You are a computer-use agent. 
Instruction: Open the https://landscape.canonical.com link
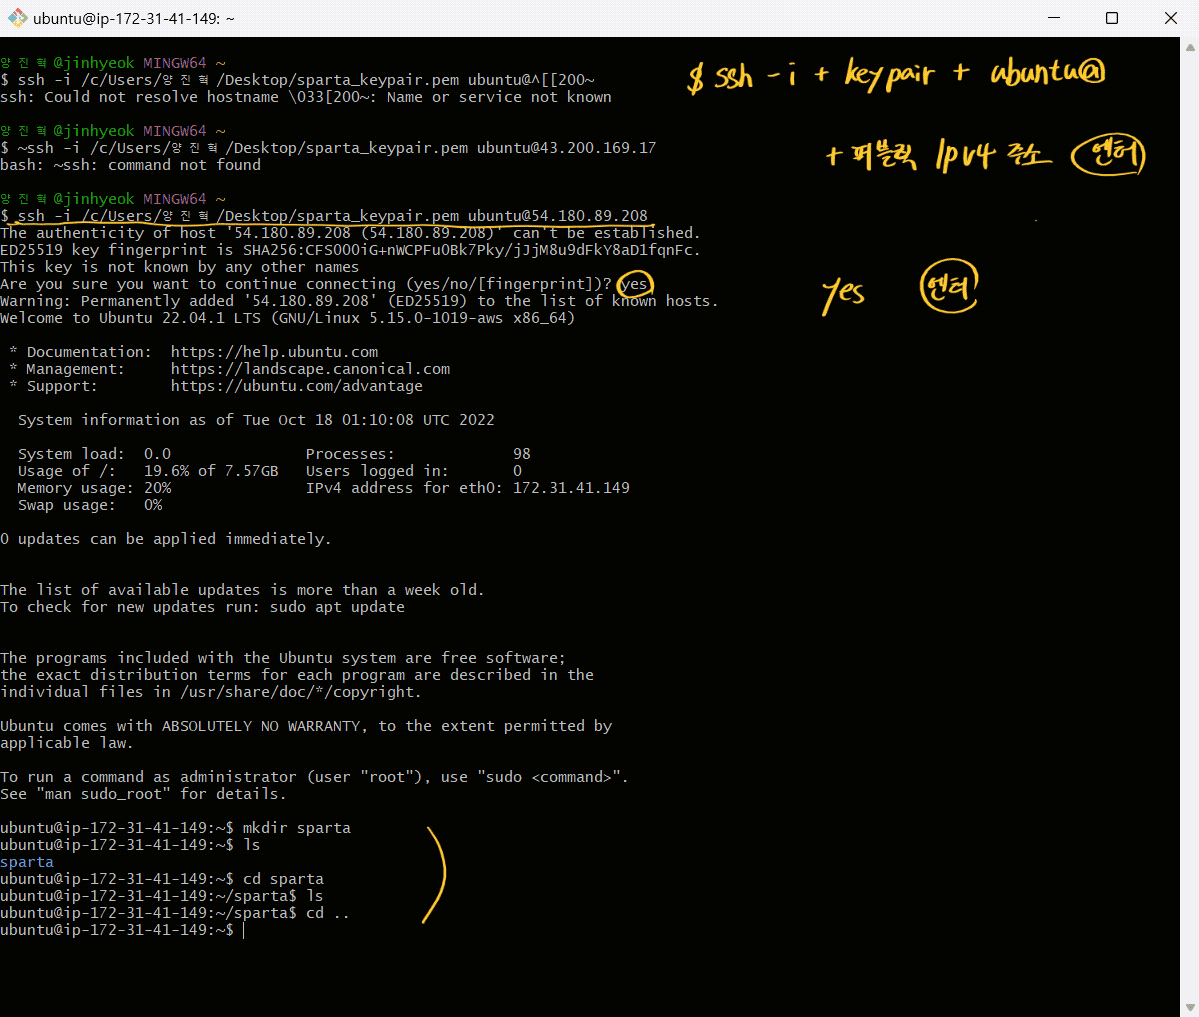[x=310, y=369]
